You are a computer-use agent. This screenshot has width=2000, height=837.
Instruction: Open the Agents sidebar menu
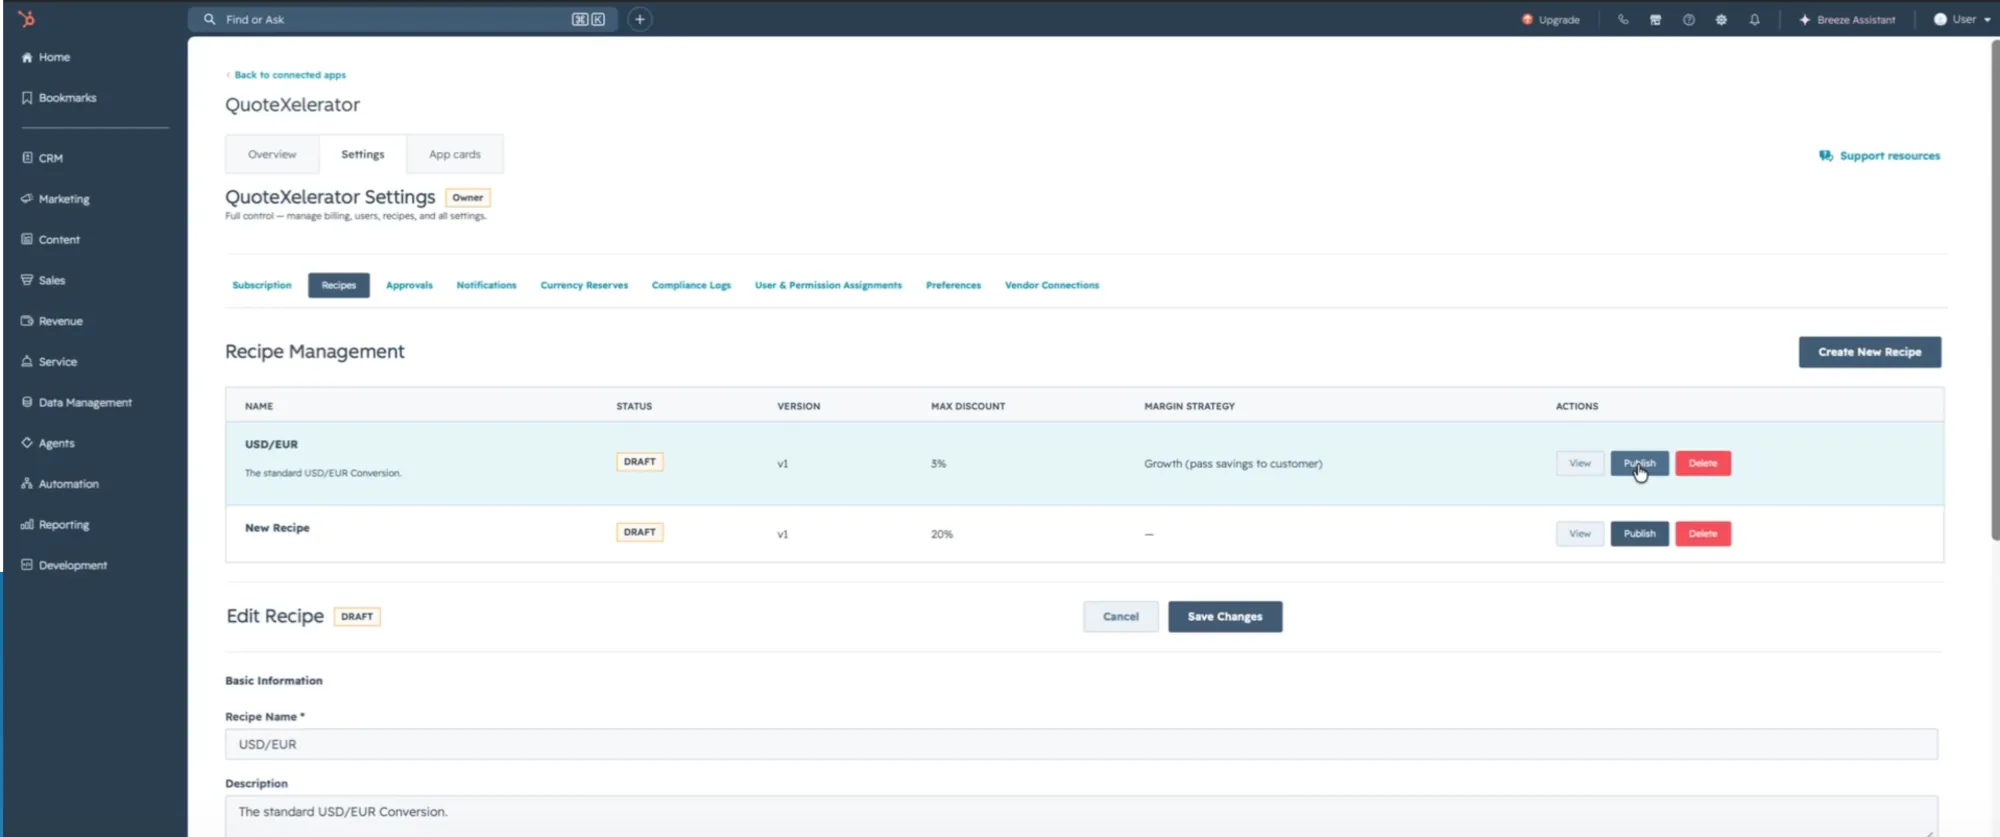(48, 443)
